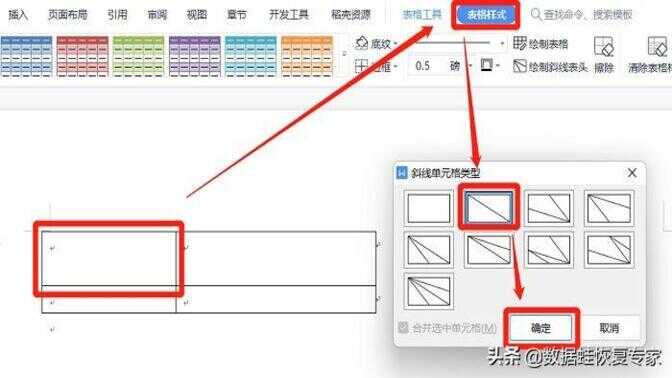Confirm with the 确定 button
The image size is (672, 378).
541,328
